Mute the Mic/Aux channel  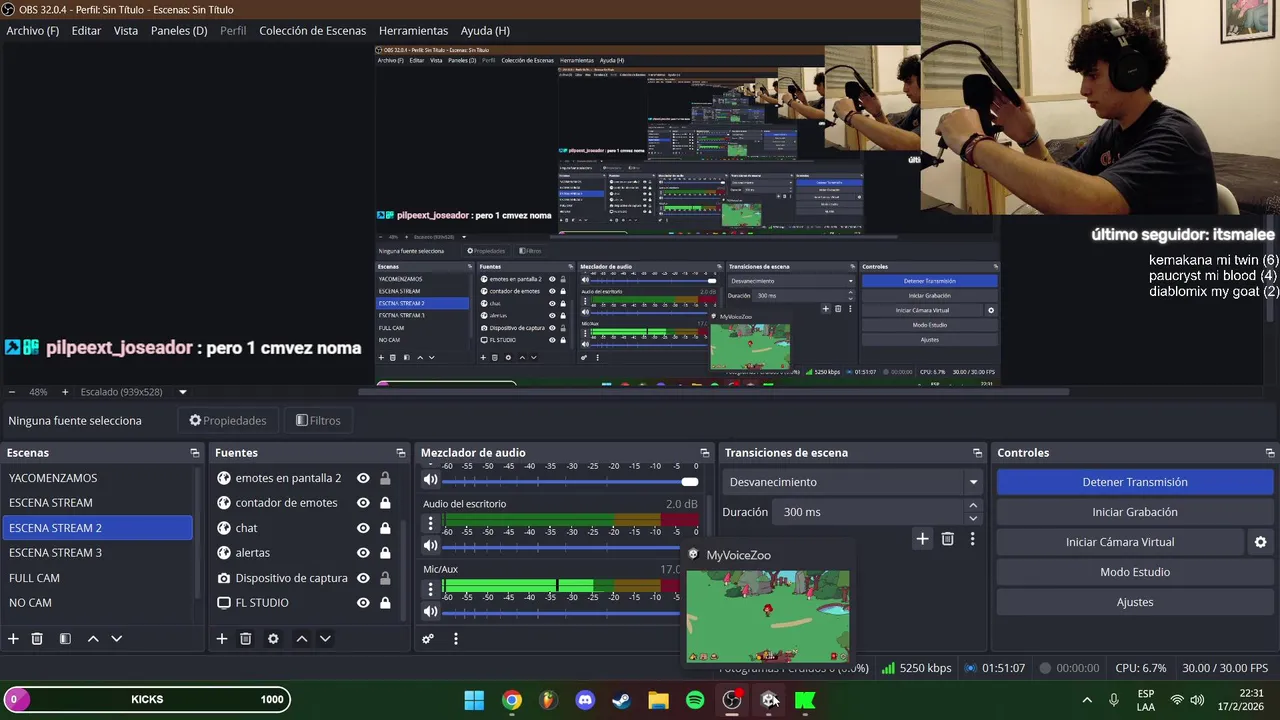(431, 612)
